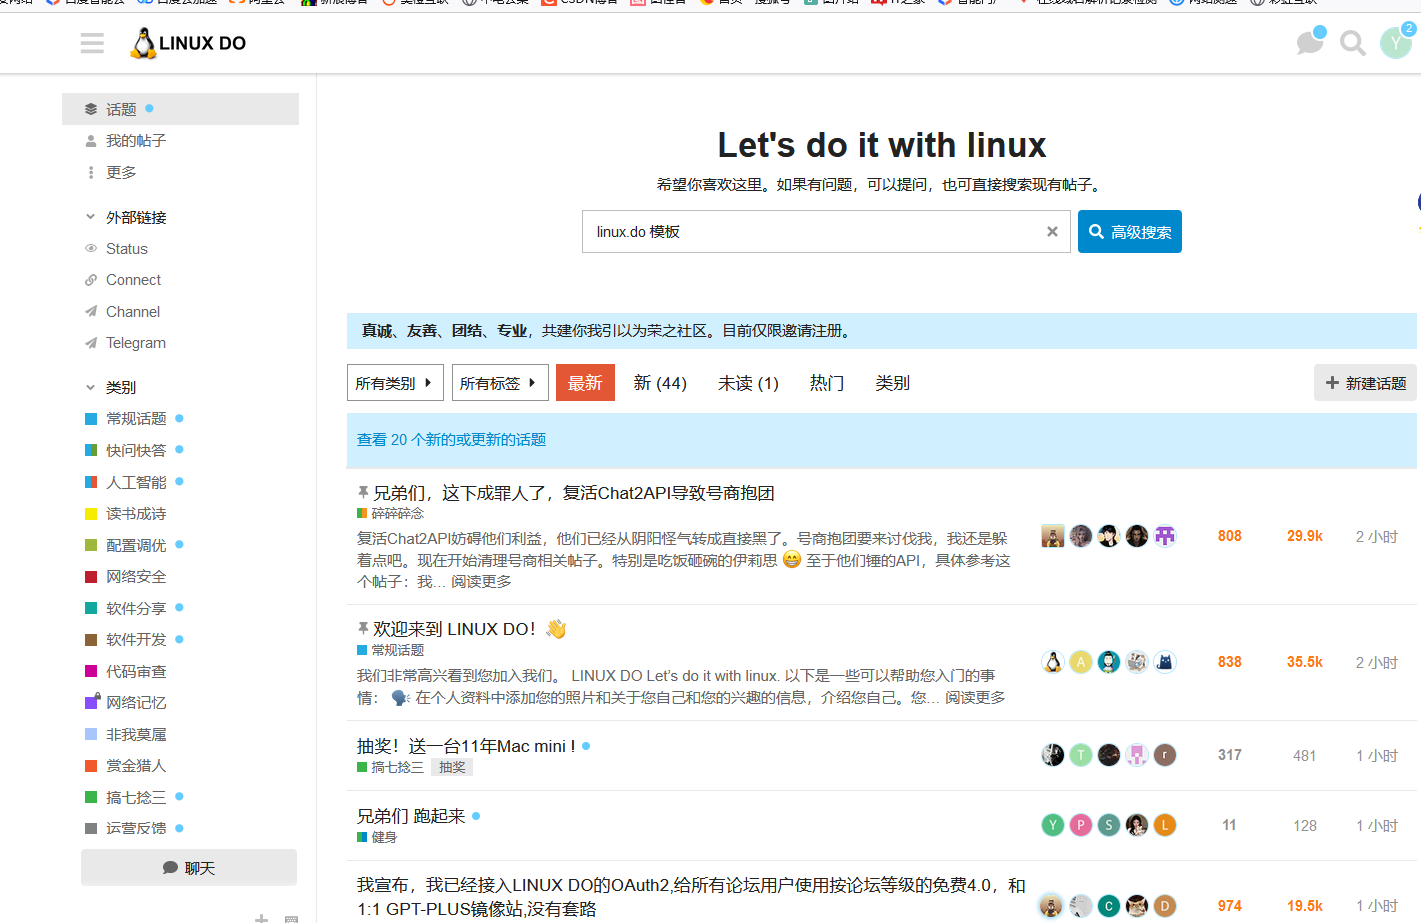Click reply count 808 on first topic
The width and height of the screenshot is (1421, 923).
coord(1230,536)
